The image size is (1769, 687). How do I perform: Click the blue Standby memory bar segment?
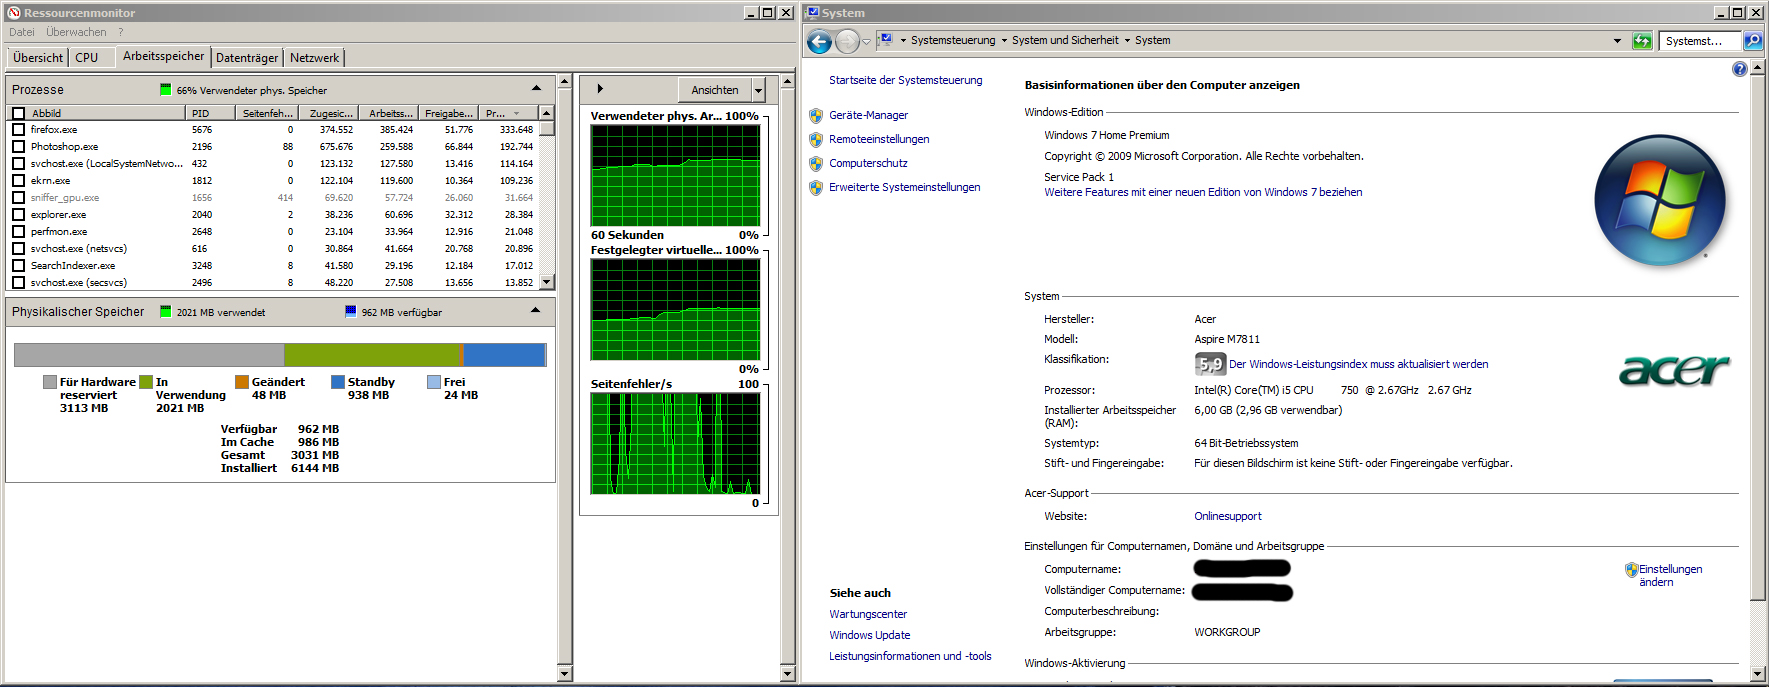point(503,354)
